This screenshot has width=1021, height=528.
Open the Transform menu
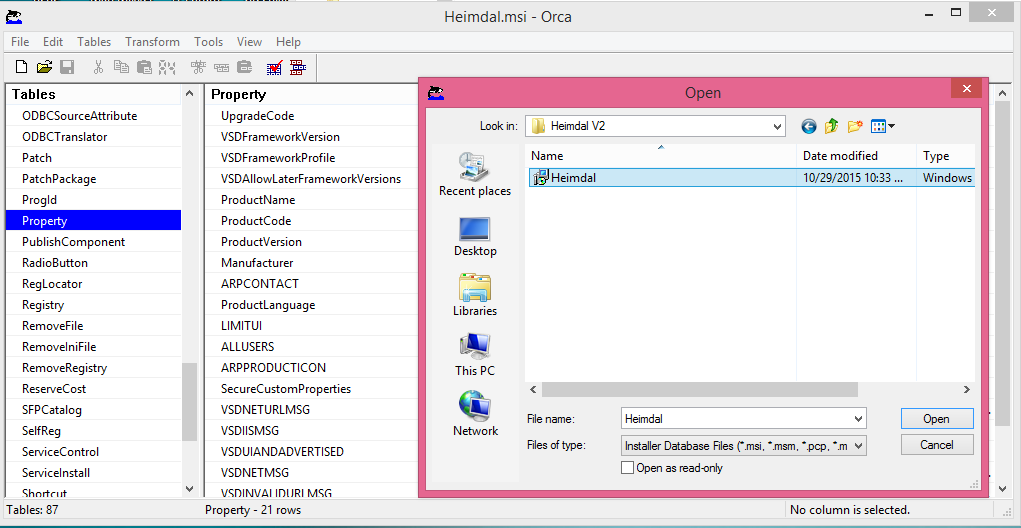pyautogui.click(x=152, y=42)
